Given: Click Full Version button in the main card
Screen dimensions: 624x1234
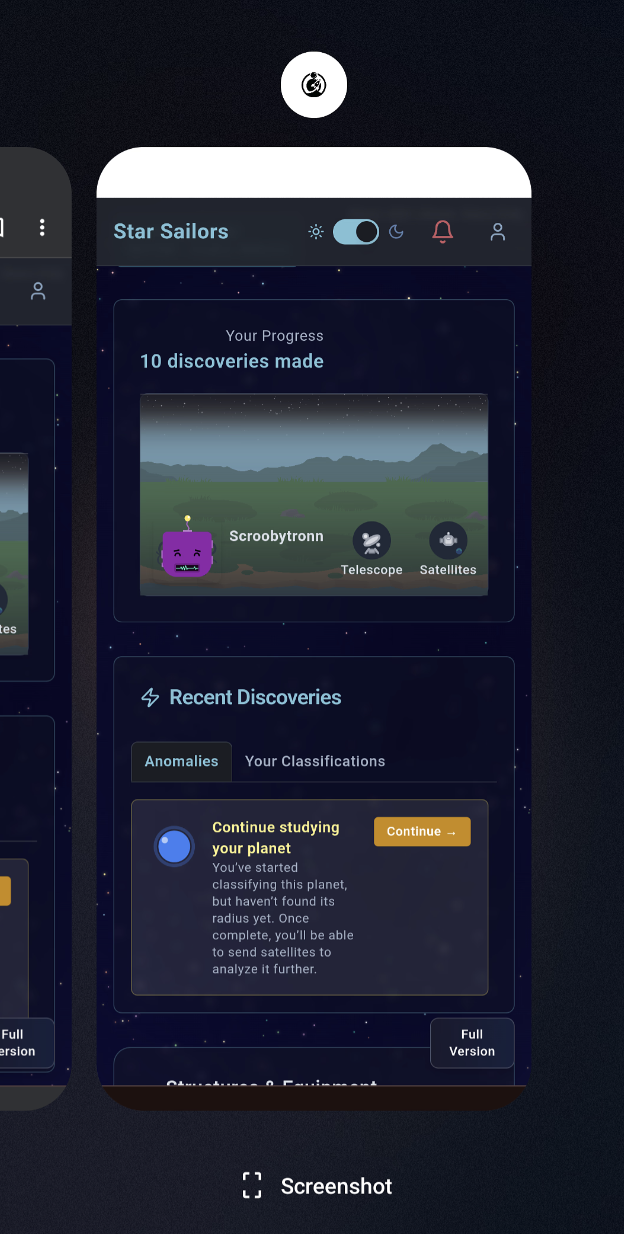Looking at the screenshot, I should tap(472, 1043).
